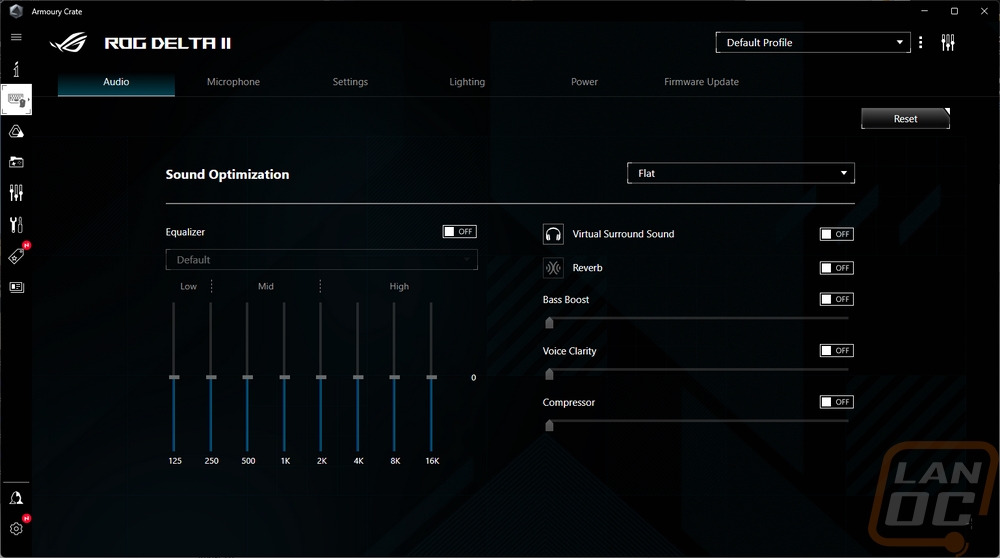The image size is (1000, 558).
Task: Click the Reverb sound wave icon
Action: [x=553, y=268]
